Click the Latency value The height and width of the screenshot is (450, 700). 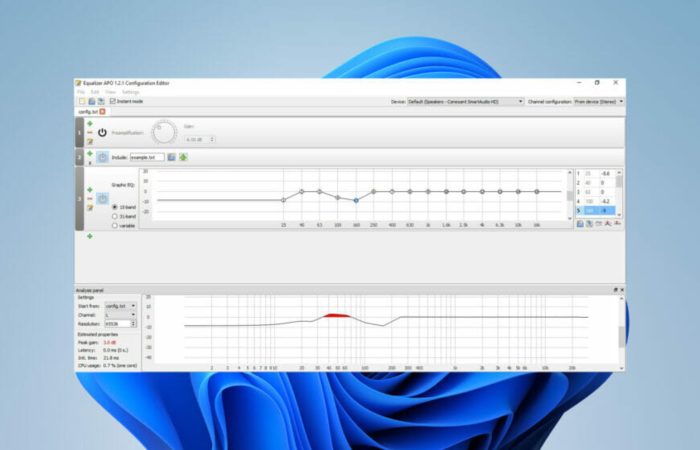[x=115, y=350]
